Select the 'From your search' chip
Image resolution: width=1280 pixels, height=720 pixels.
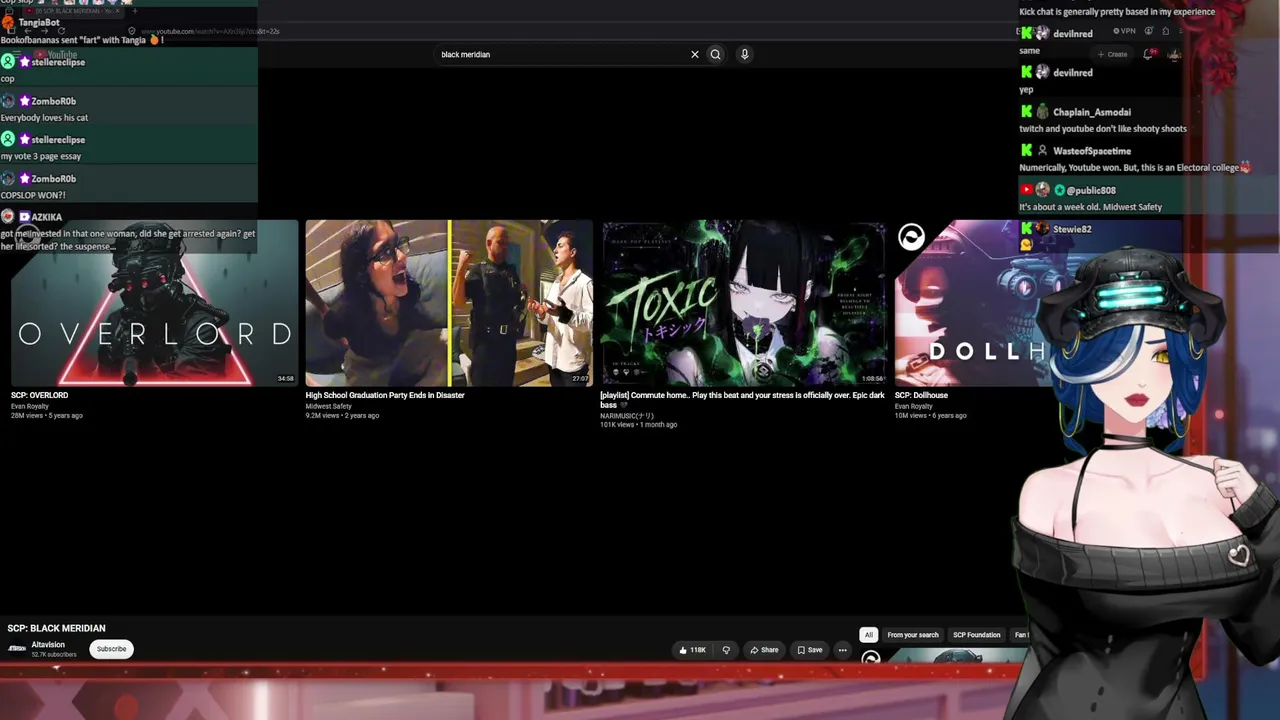pos(913,635)
